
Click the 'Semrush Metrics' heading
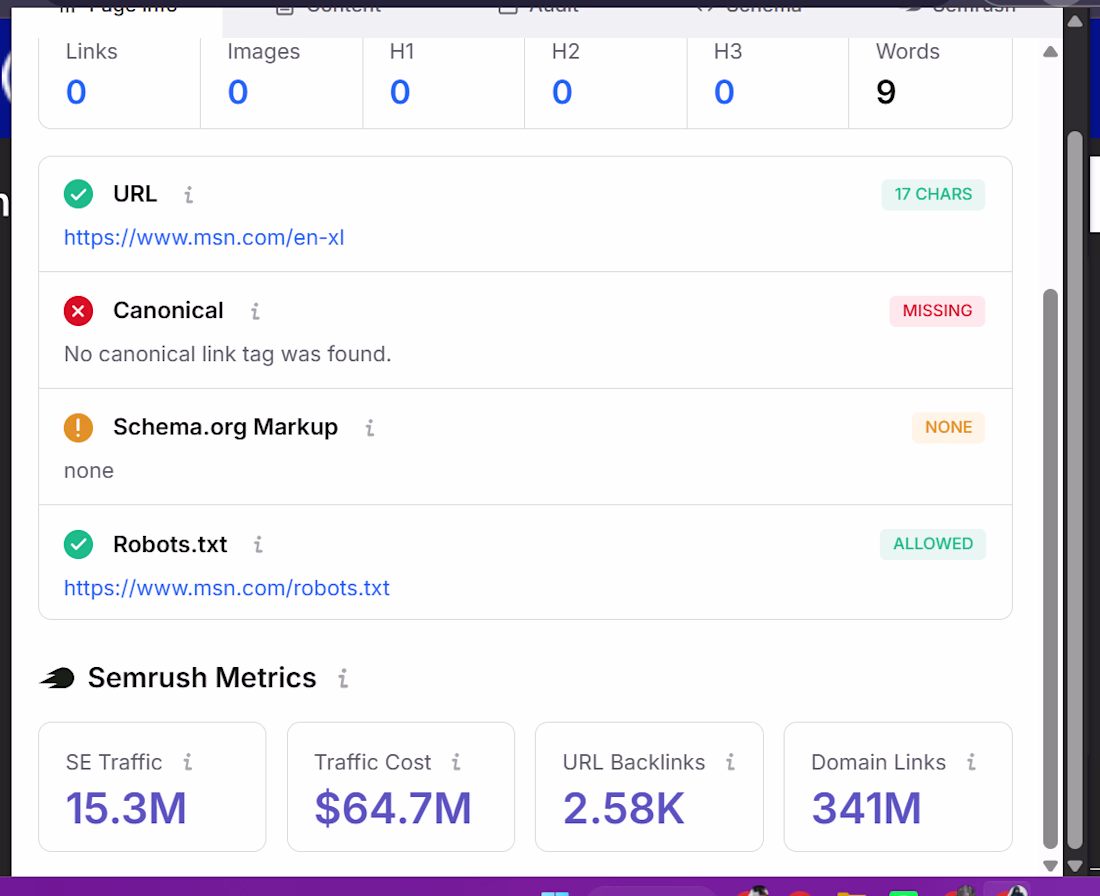click(x=202, y=678)
